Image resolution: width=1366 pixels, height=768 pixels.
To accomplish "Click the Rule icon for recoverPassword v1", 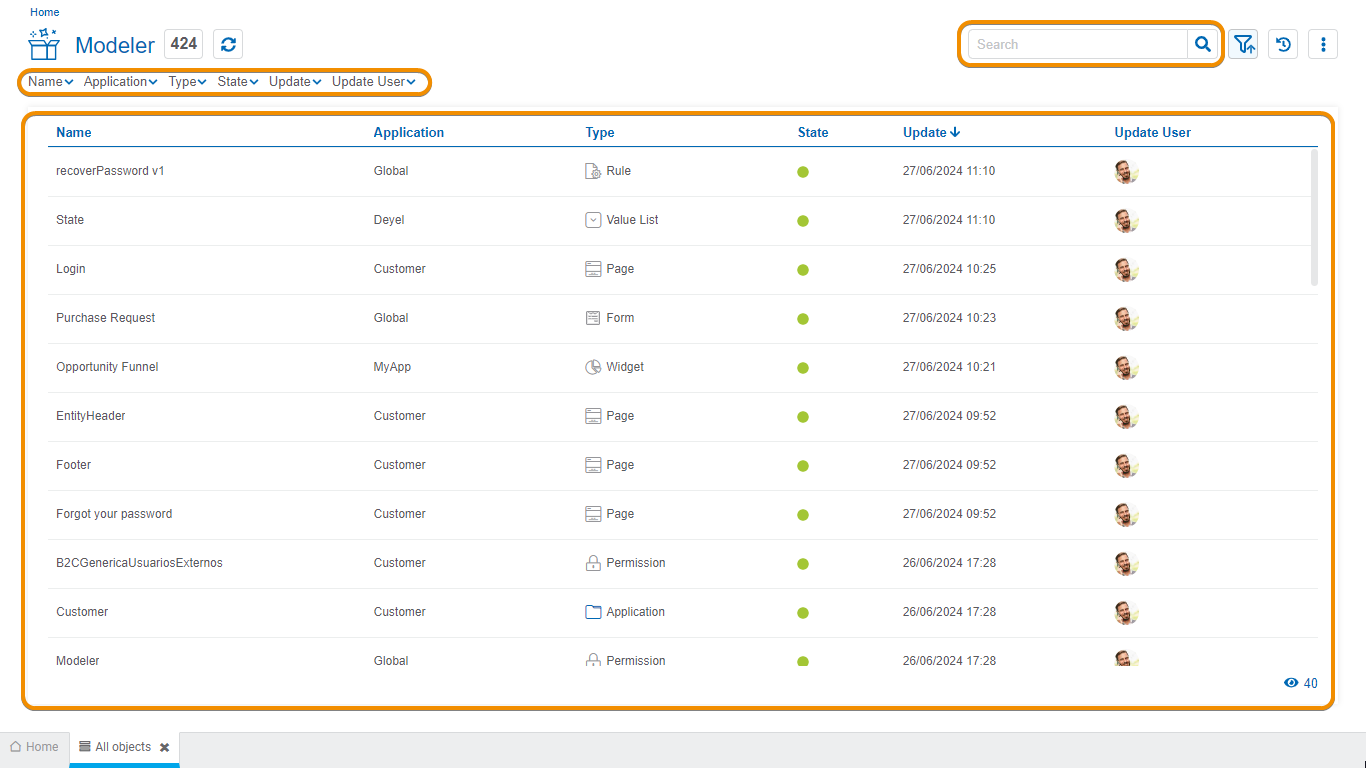I will 593,171.
